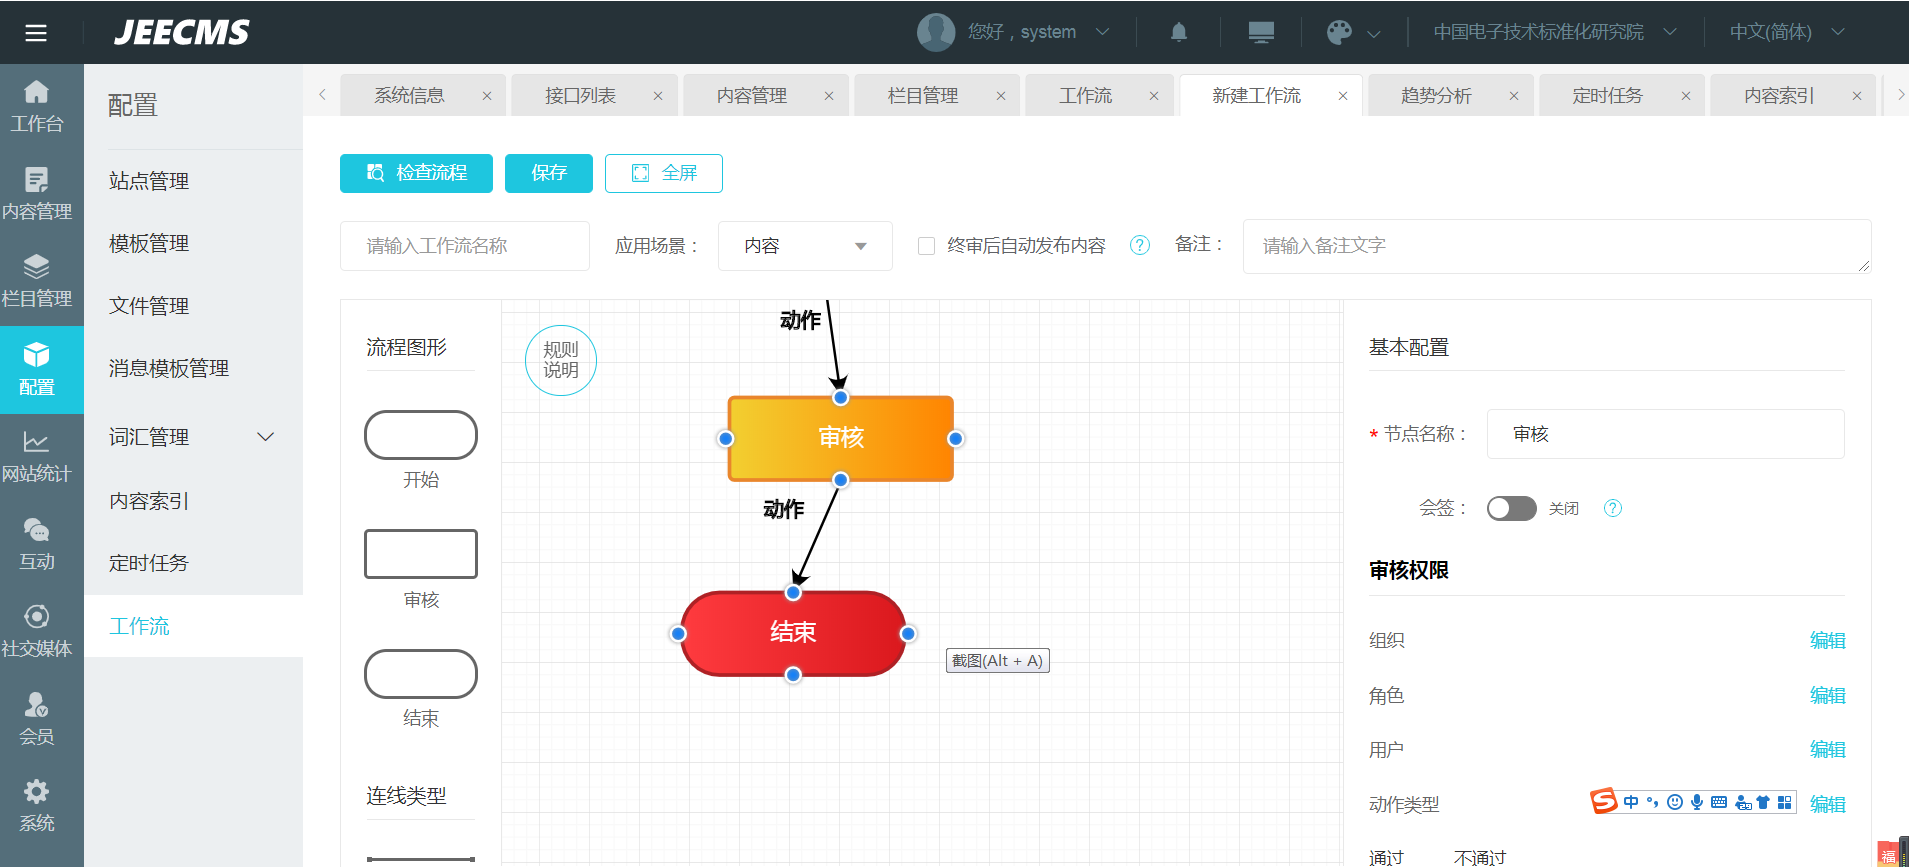
Task: Select the highlighted 配置 sidebar item
Action: tap(42, 370)
